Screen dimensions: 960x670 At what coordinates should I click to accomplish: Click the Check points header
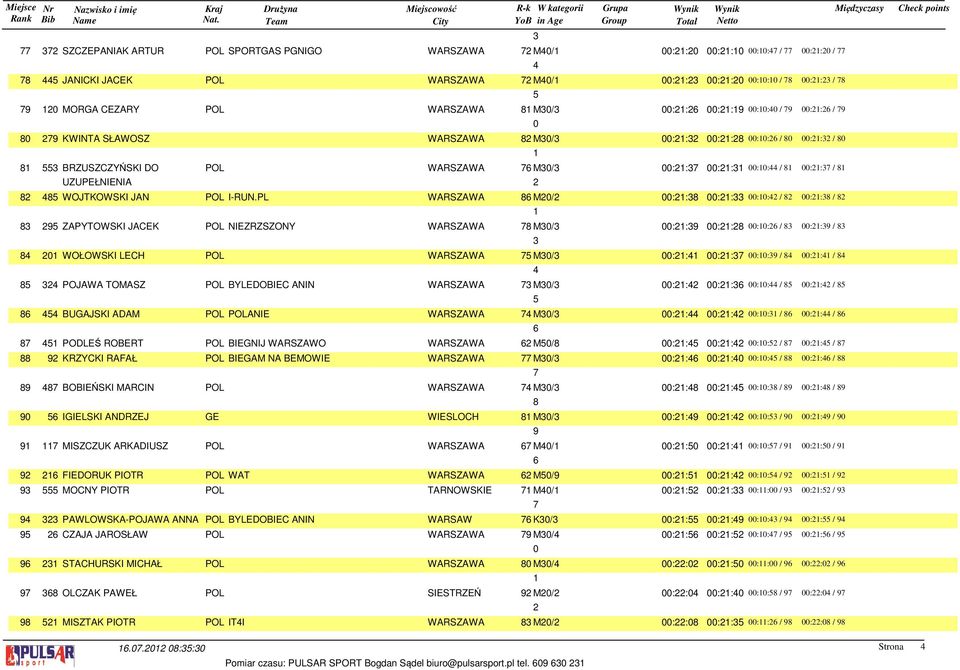[x=923, y=9]
